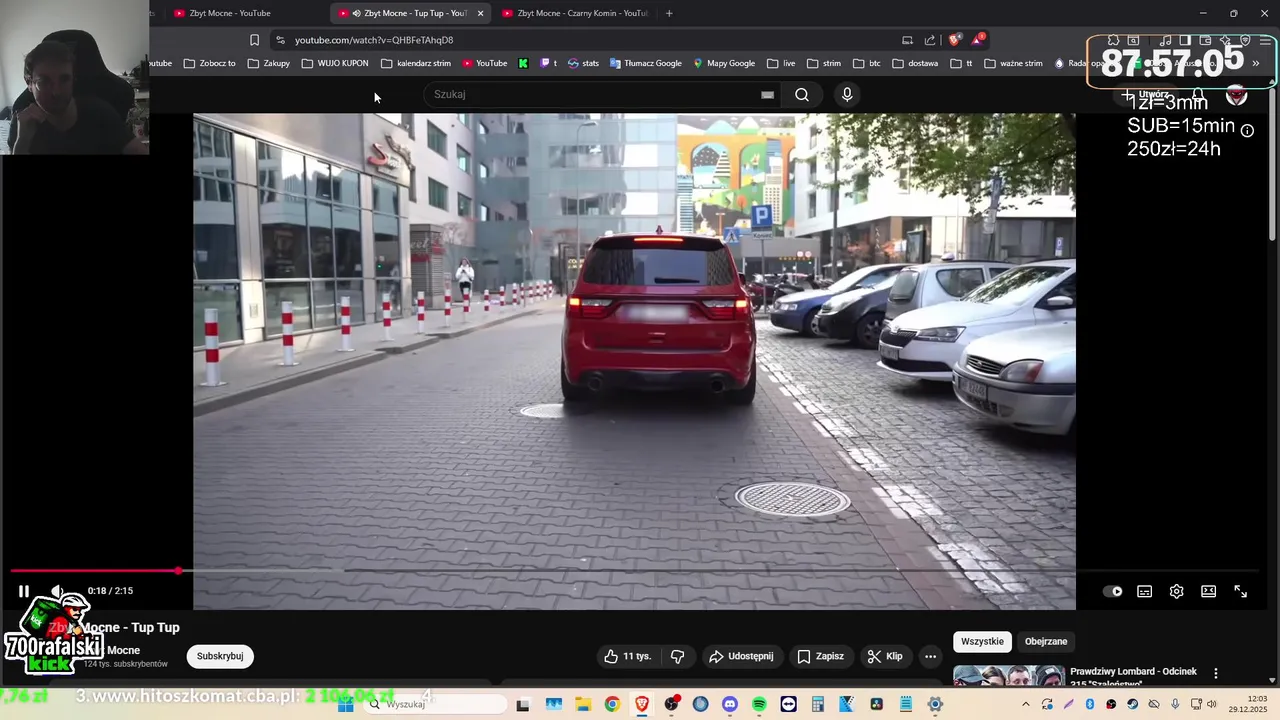Click the taskbar Wyszukaj search box

[x=436, y=704]
